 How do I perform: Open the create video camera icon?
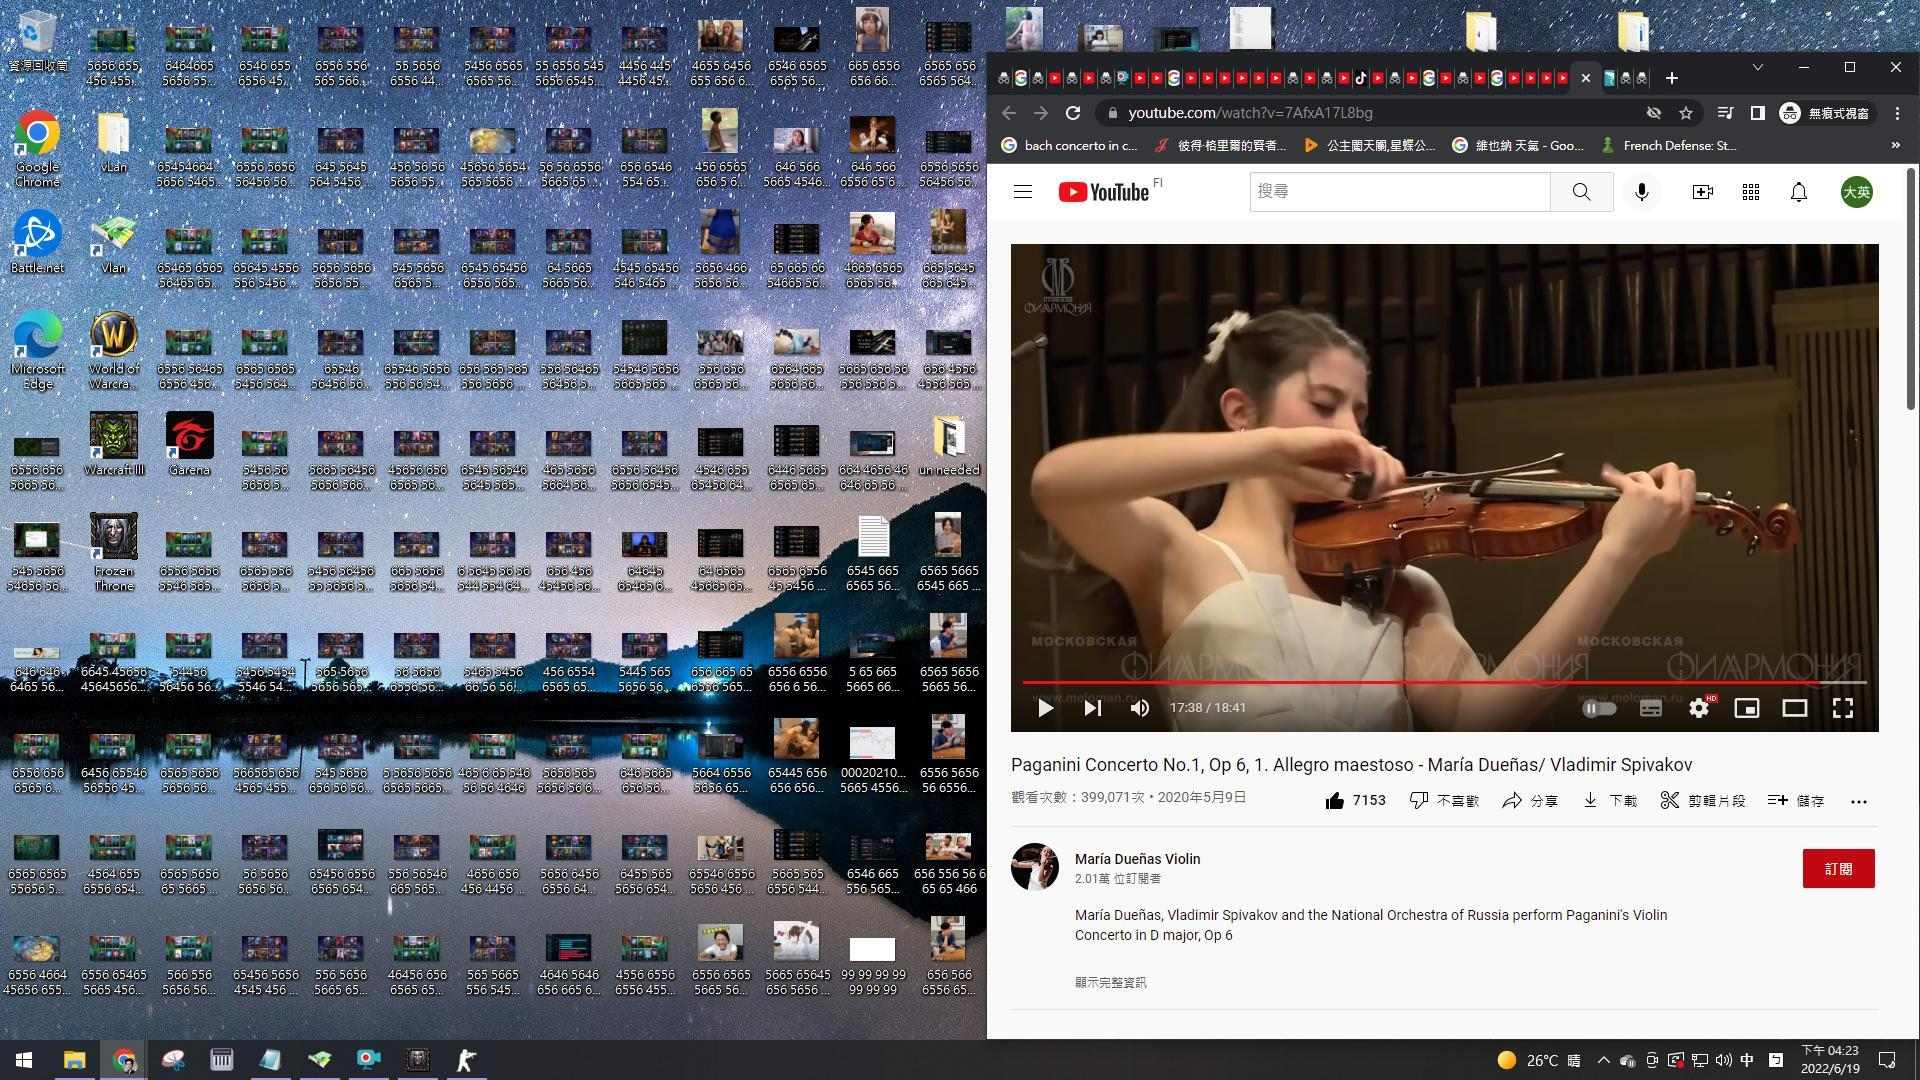click(x=1702, y=192)
